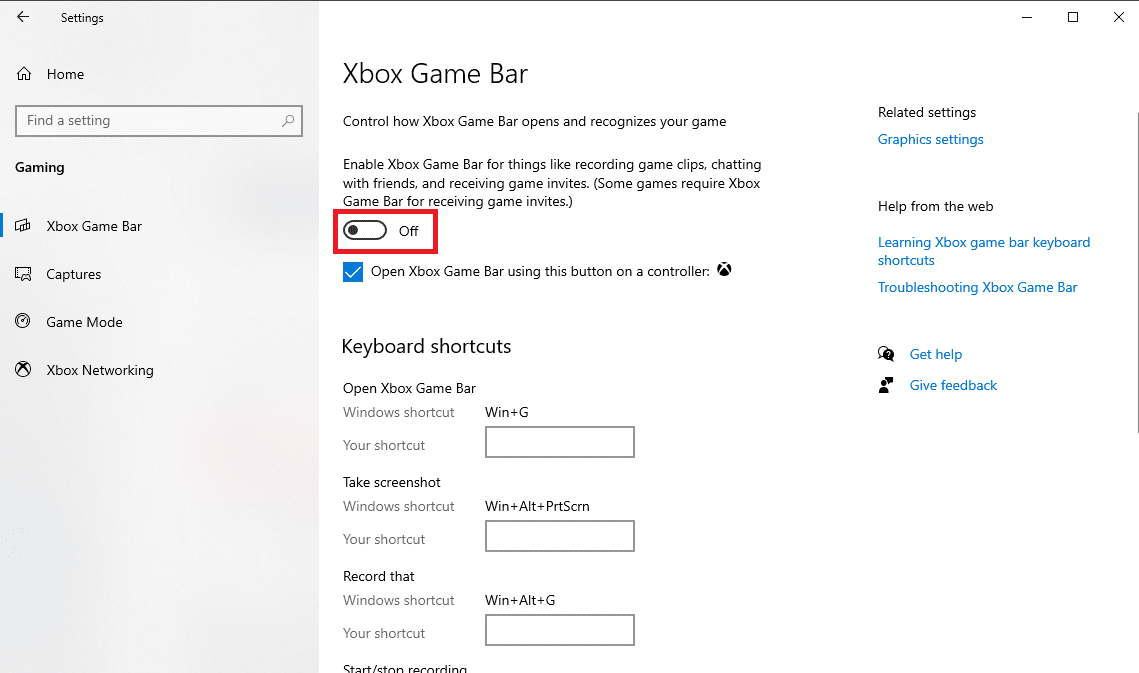1139x673 pixels.
Task: Open Learning Xbox game bar keyboard shortcuts link
Action: tap(984, 251)
